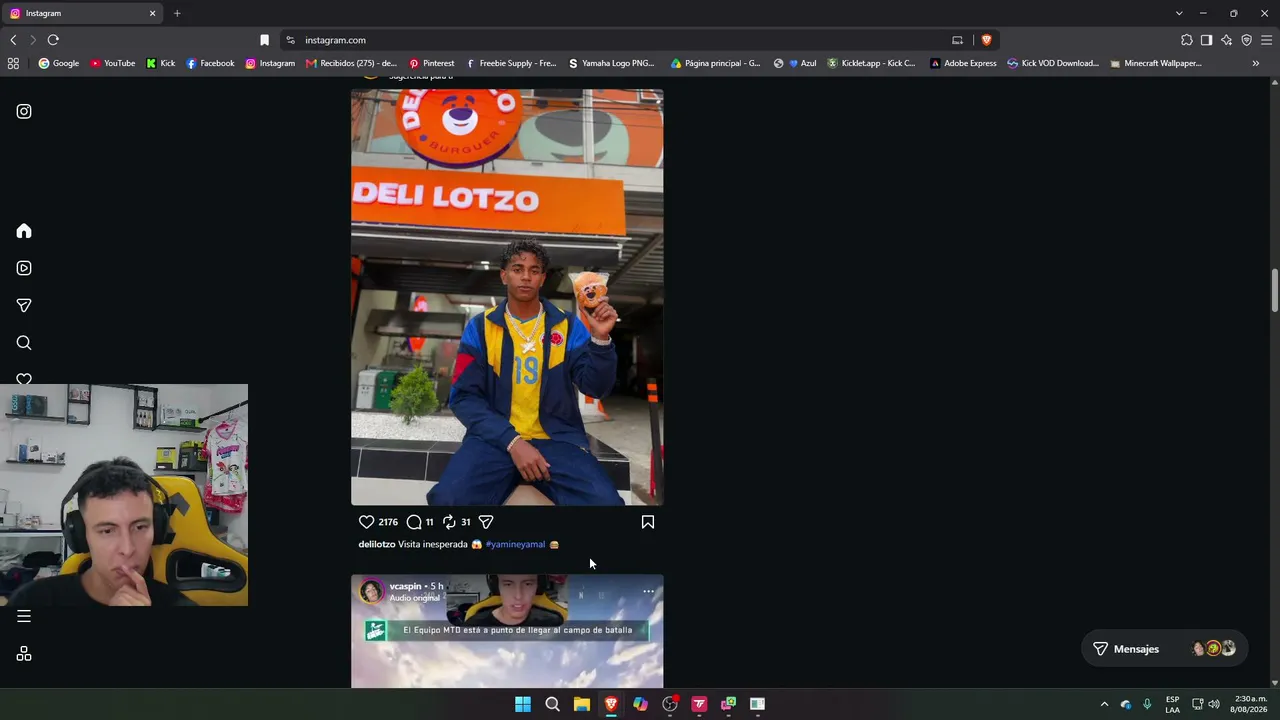Open direct messages paper-plane sidebar icon
This screenshot has height=720, width=1280.
[24, 305]
